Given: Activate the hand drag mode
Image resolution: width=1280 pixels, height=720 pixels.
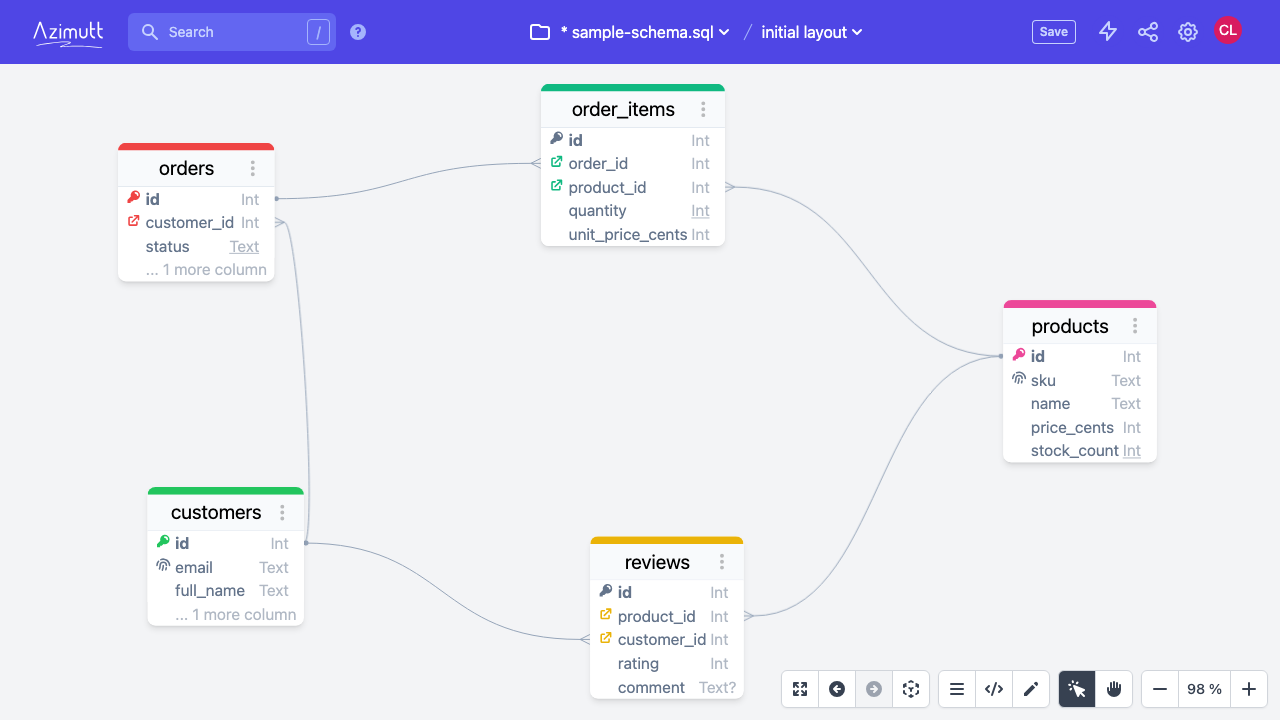Looking at the screenshot, I should click(x=1114, y=689).
